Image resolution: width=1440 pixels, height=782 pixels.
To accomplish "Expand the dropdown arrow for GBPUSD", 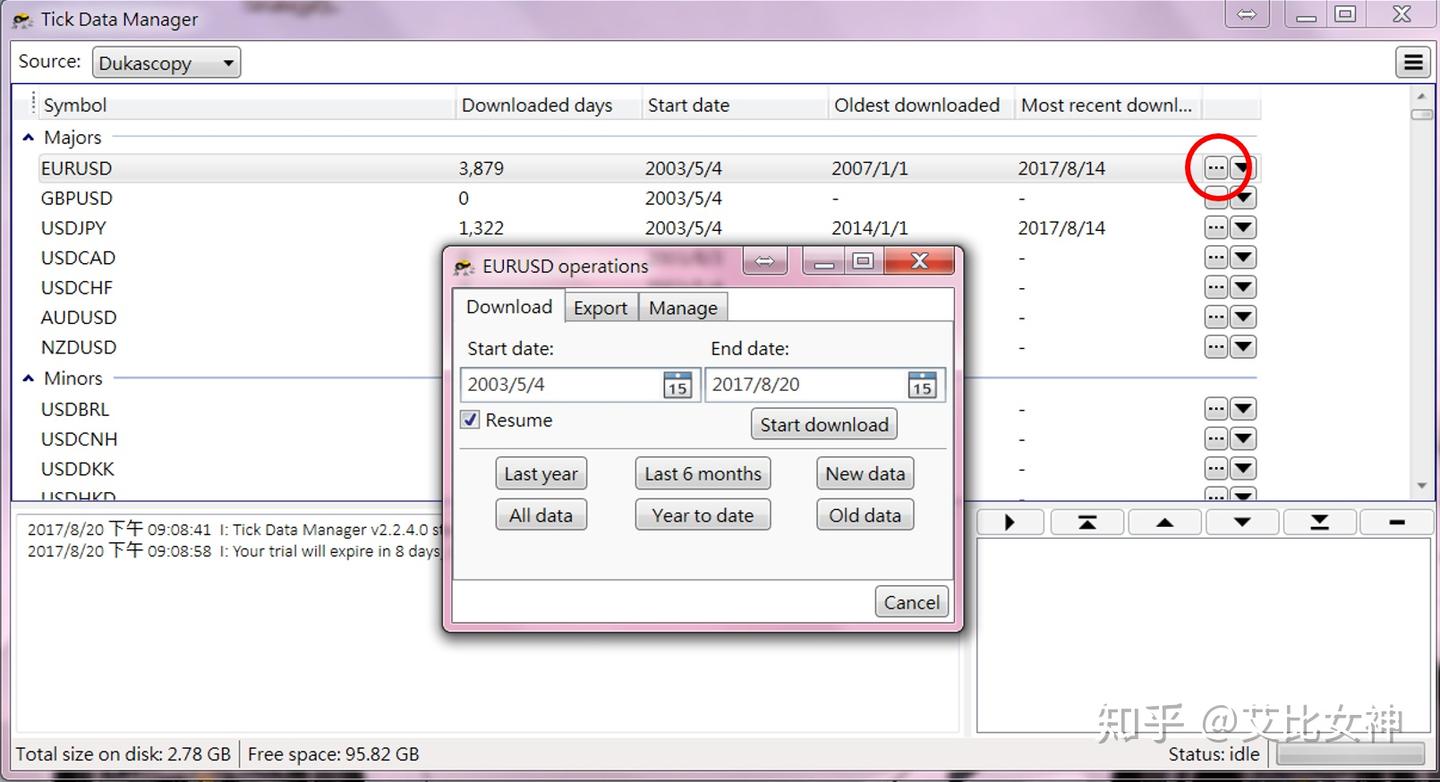I will click(1243, 198).
